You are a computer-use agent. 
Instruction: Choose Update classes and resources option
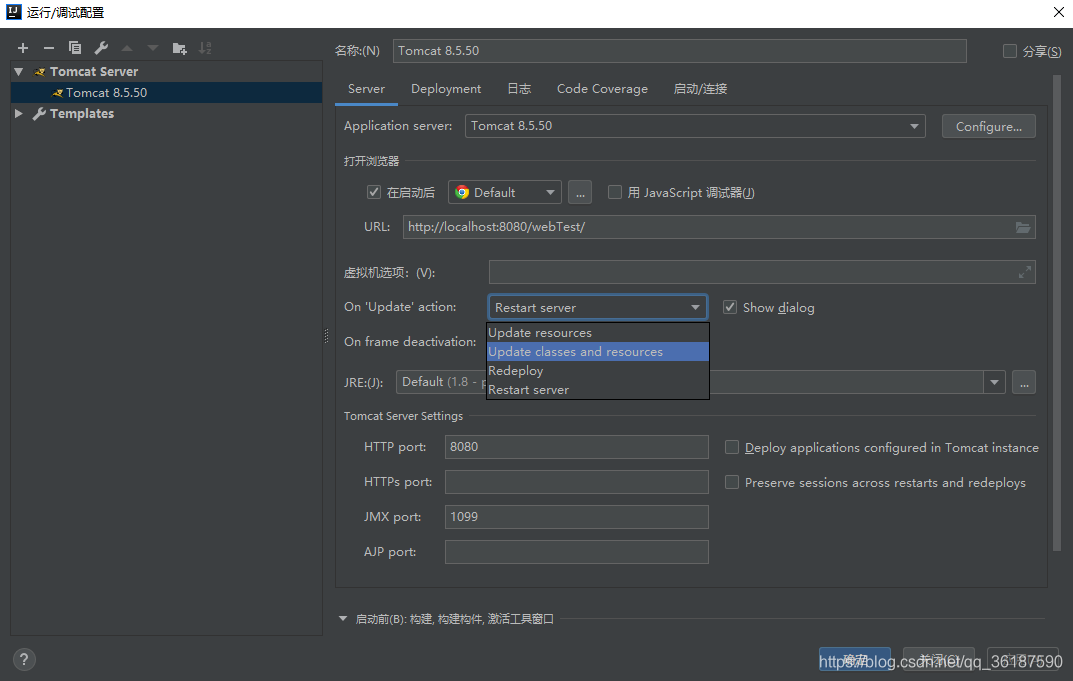(x=597, y=352)
